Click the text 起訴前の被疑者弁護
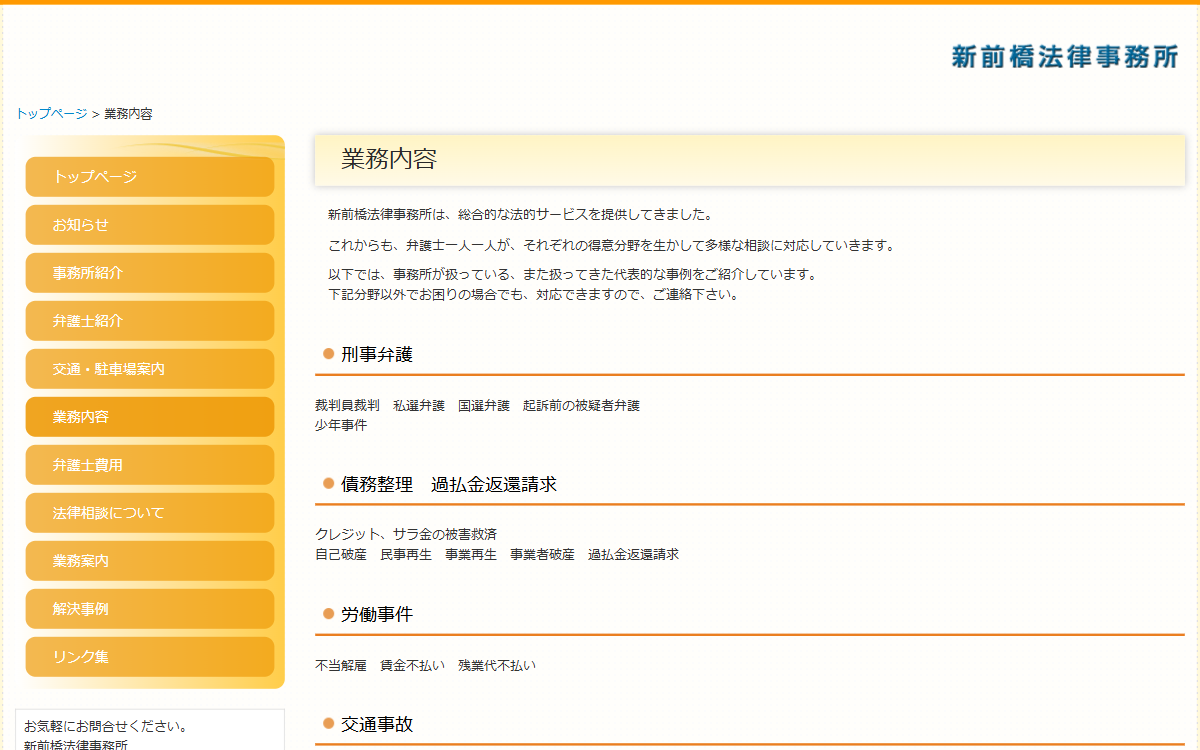 coord(581,406)
